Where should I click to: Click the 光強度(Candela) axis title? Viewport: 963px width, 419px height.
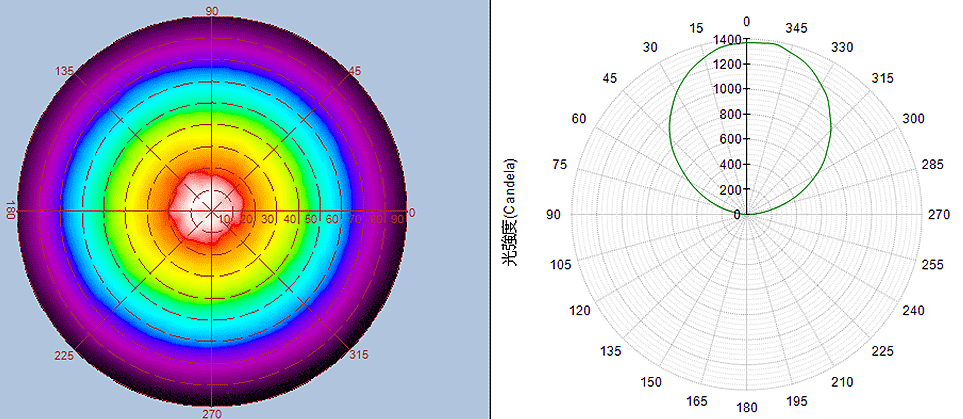click(x=511, y=212)
